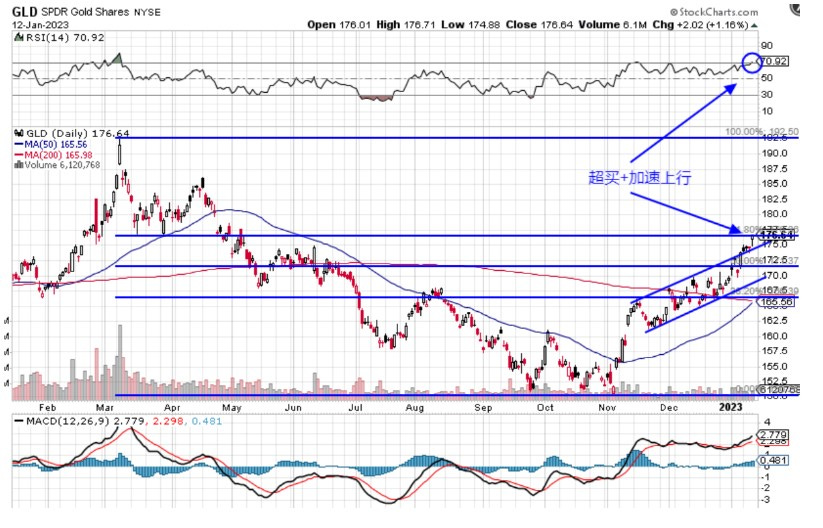The height and width of the screenshot is (528, 823).
Task: Click the 180.0 price axis label
Action: pos(774,214)
